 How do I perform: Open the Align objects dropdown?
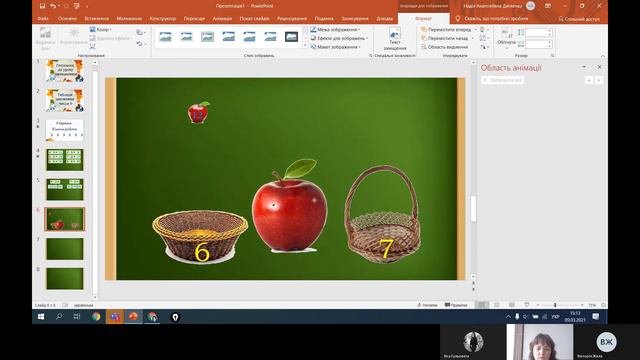click(x=484, y=30)
